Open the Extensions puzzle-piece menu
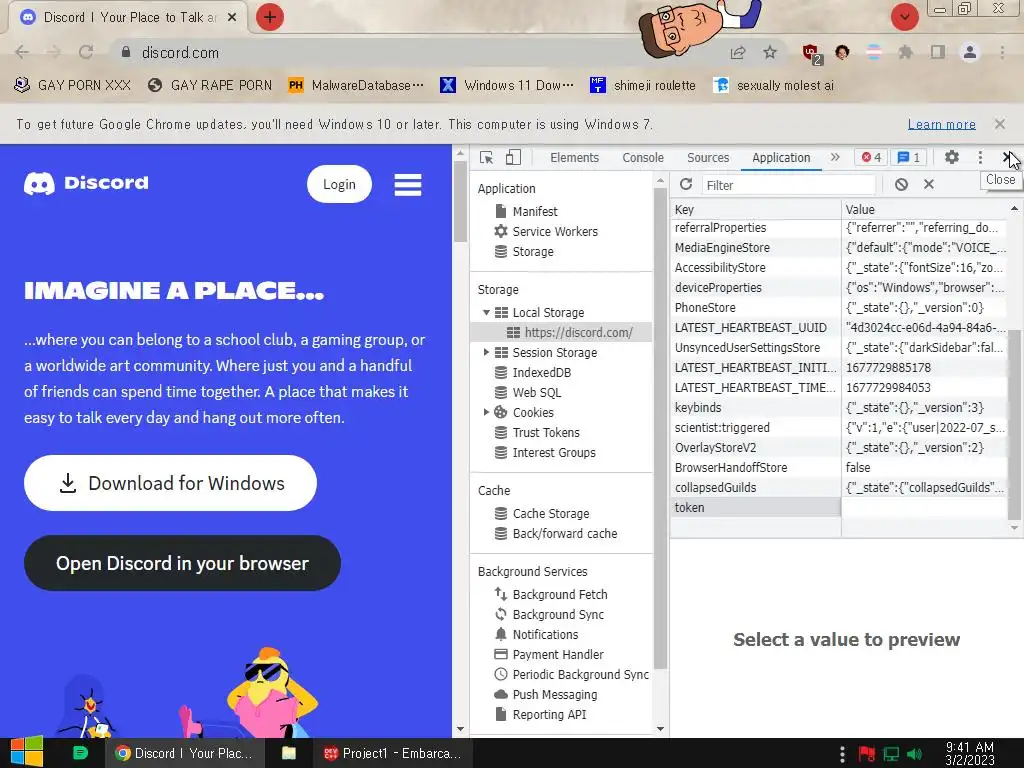The width and height of the screenshot is (1024, 768). pos(905,52)
